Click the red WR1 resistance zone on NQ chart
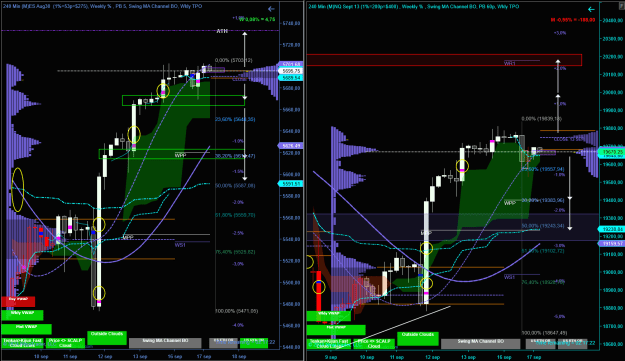 [444, 60]
